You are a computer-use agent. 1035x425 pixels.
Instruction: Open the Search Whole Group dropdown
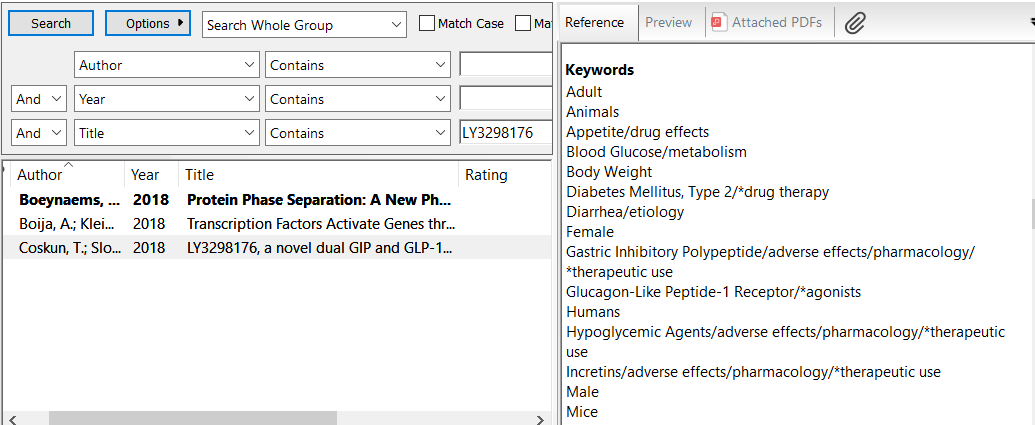pos(304,24)
